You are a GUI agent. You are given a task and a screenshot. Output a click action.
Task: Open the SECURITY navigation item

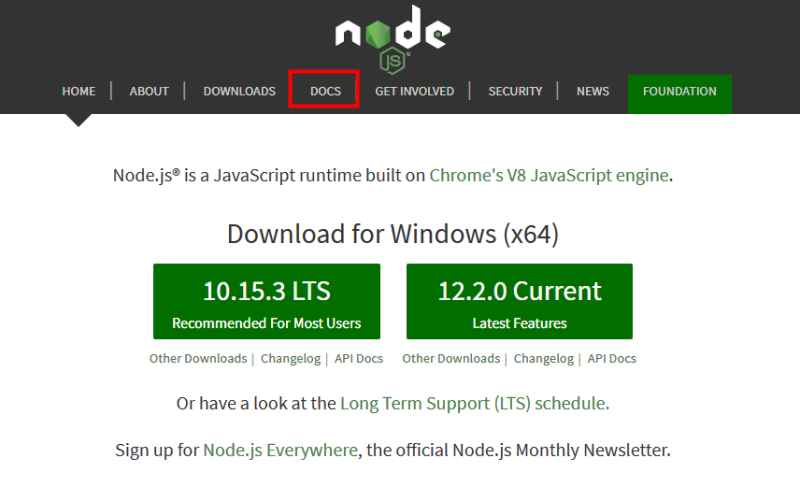click(x=515, y=91)
